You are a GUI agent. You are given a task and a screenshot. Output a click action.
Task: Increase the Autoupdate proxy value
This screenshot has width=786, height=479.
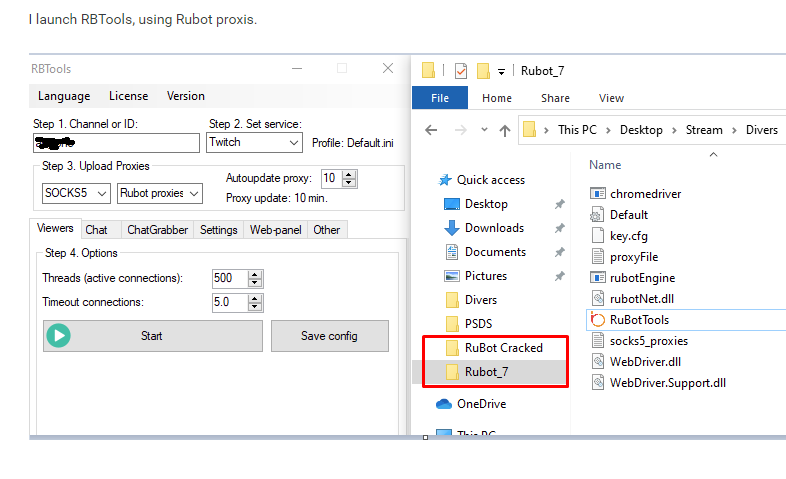tap(350, 175)
